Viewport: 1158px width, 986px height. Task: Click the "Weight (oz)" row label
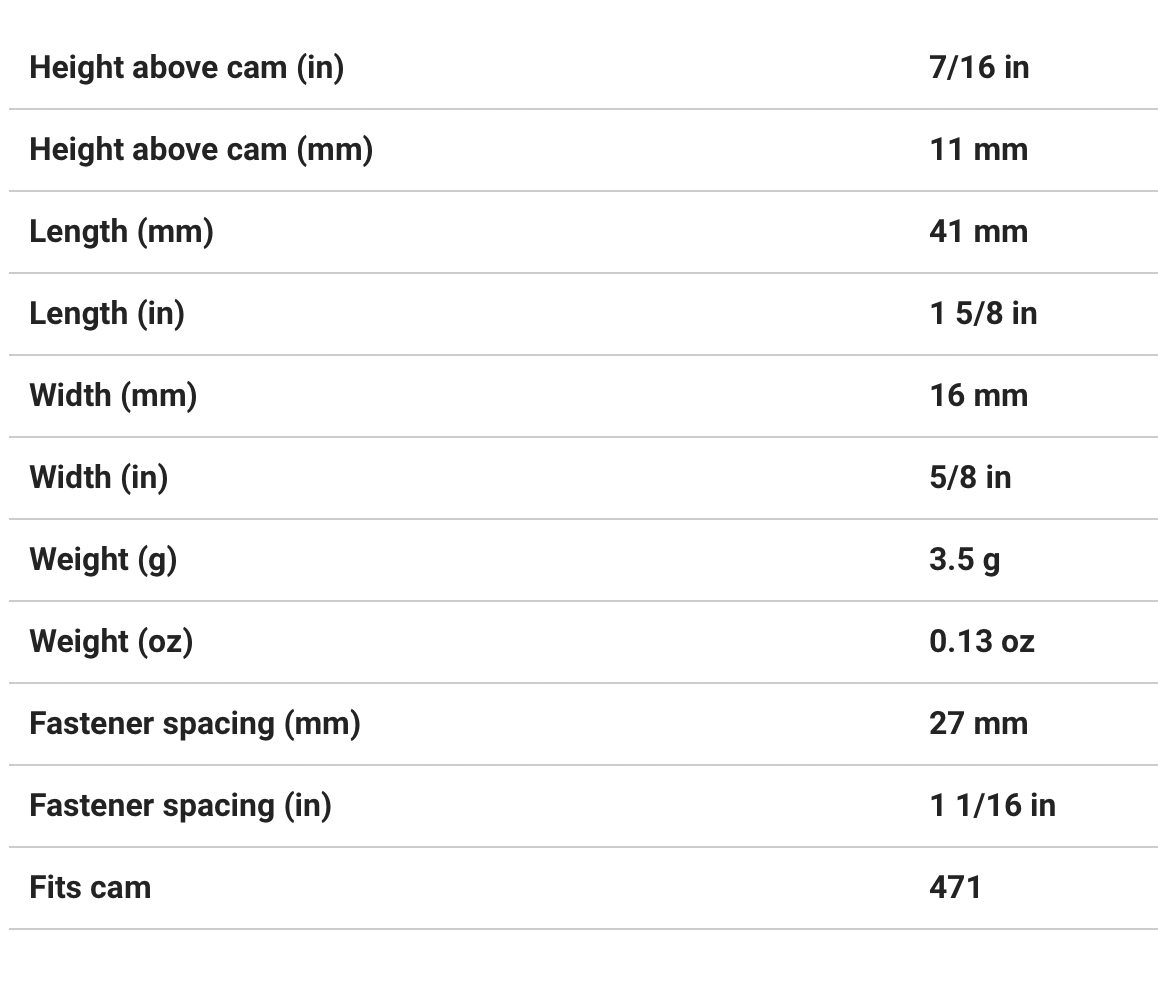click(x=111, y=642)
